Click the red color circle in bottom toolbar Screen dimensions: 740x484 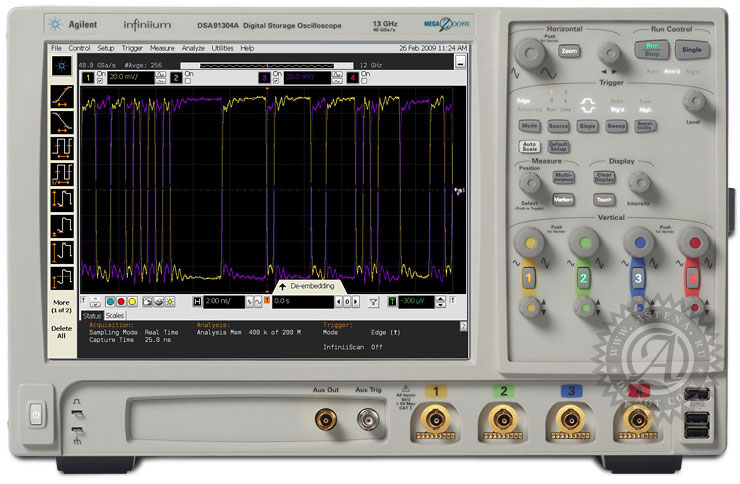(x=122, y=300)
